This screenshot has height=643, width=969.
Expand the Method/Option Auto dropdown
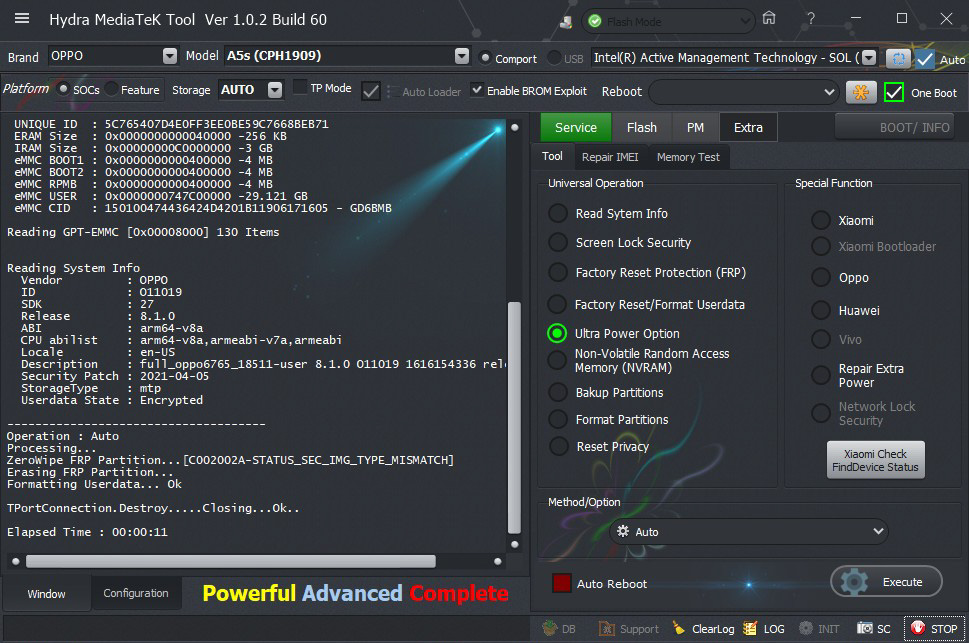tap(878, 531)
